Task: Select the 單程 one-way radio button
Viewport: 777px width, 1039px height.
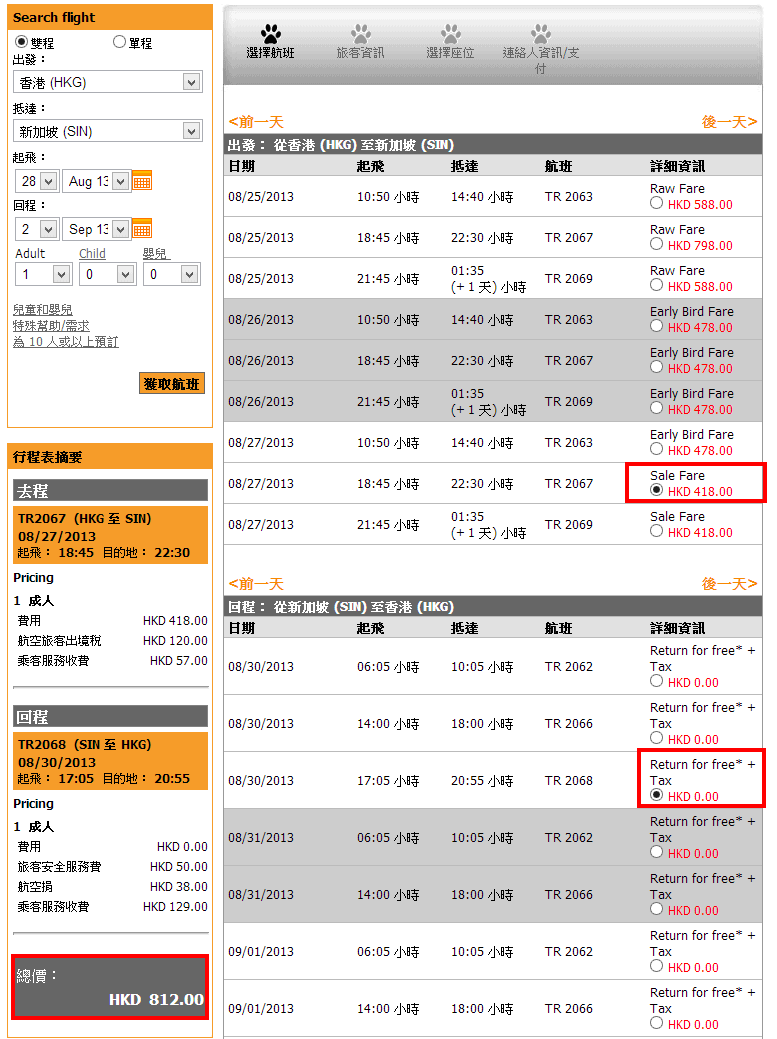Action: [x=120, y=42]
